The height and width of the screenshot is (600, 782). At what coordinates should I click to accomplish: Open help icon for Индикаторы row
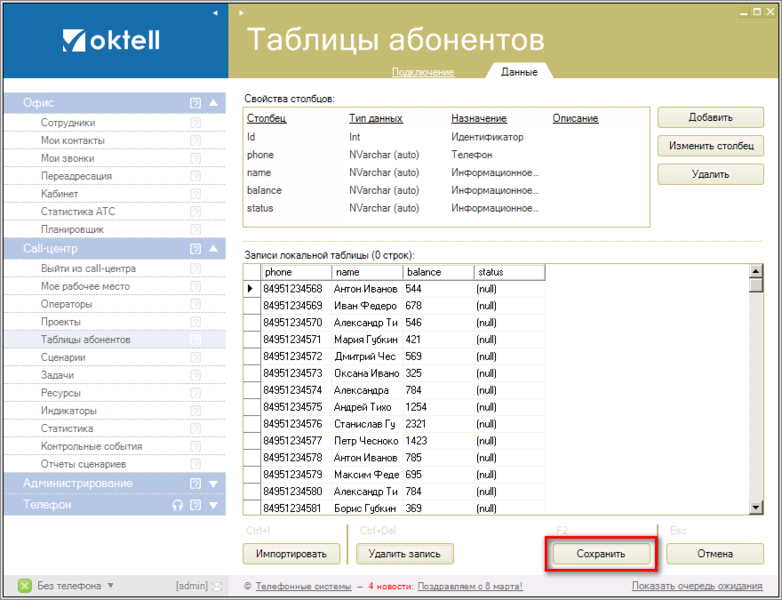click(x=195, y=411)
